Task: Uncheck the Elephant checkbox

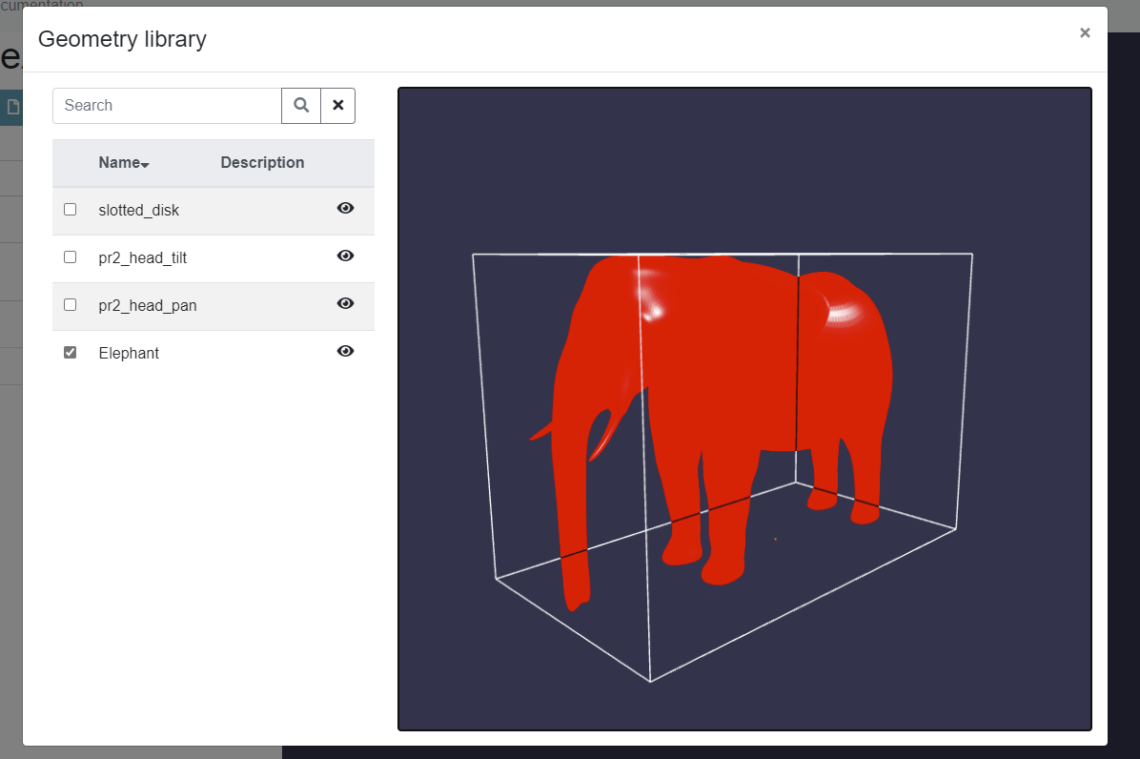Action: click(69, 351)
